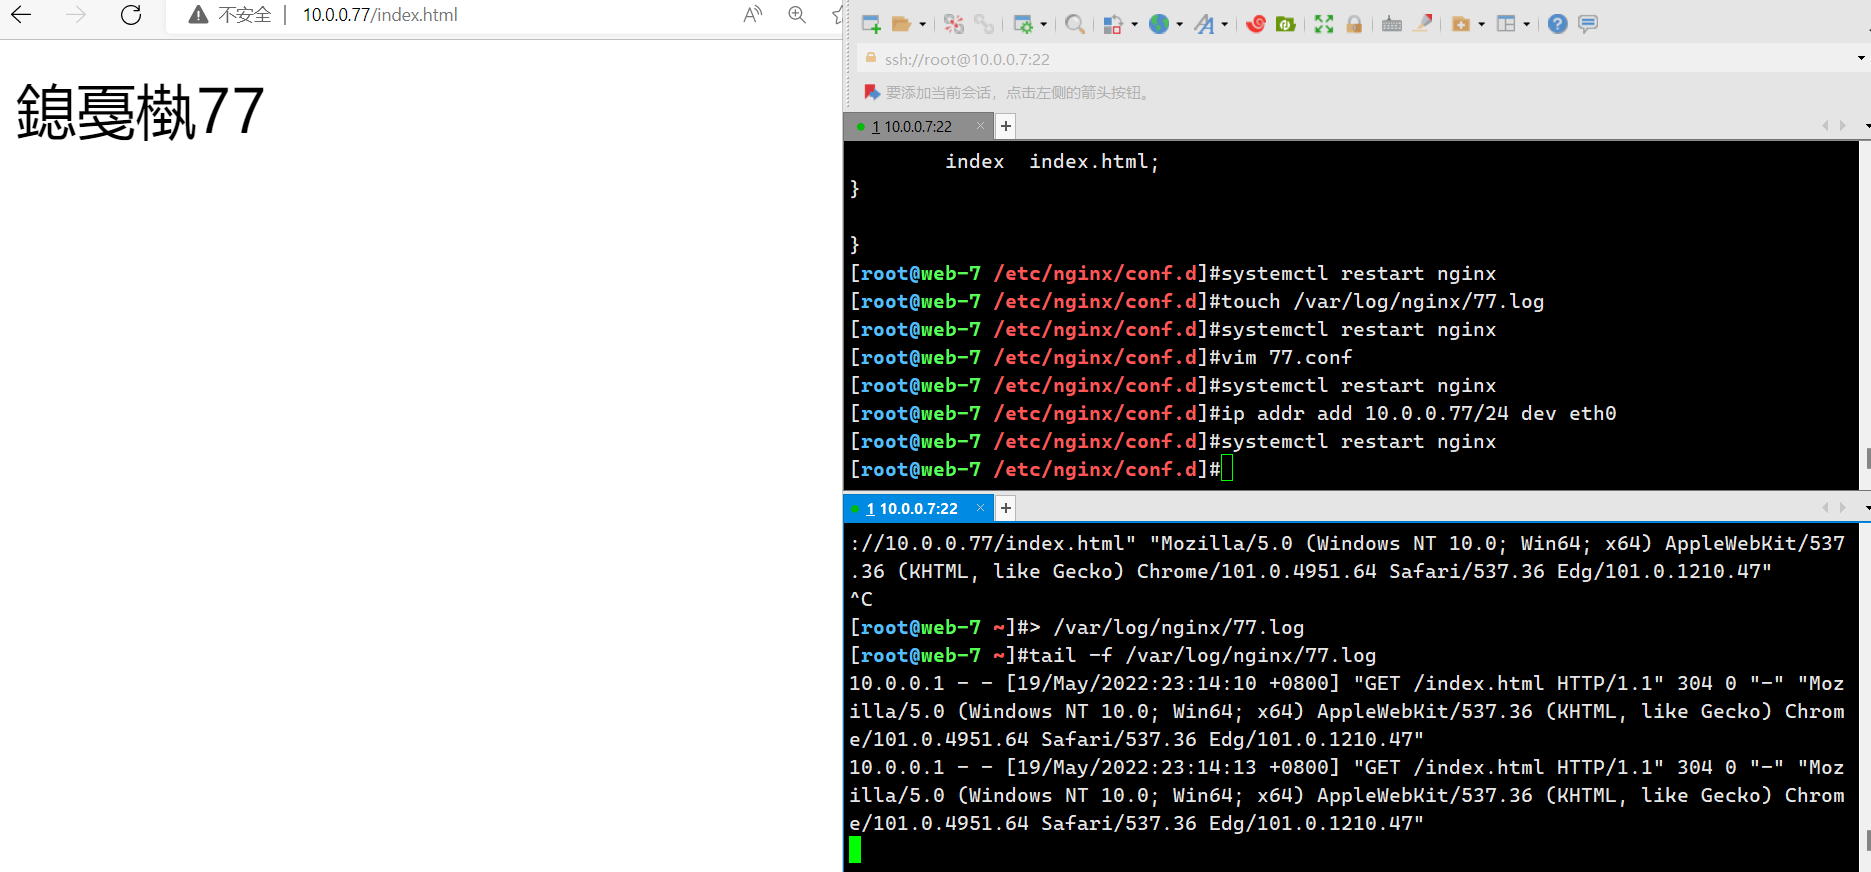Click the 'index index.html;' config line

point(1052,161)
